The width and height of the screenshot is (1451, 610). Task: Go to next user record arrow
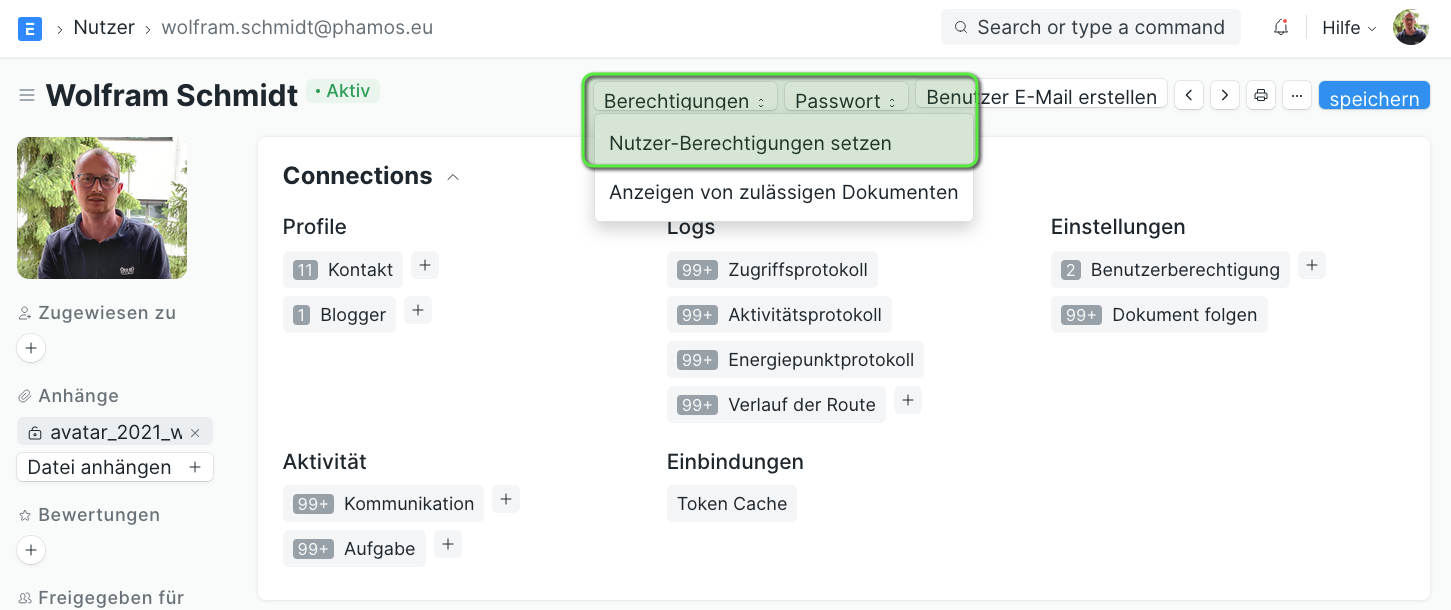click(x=1225, y=96)
